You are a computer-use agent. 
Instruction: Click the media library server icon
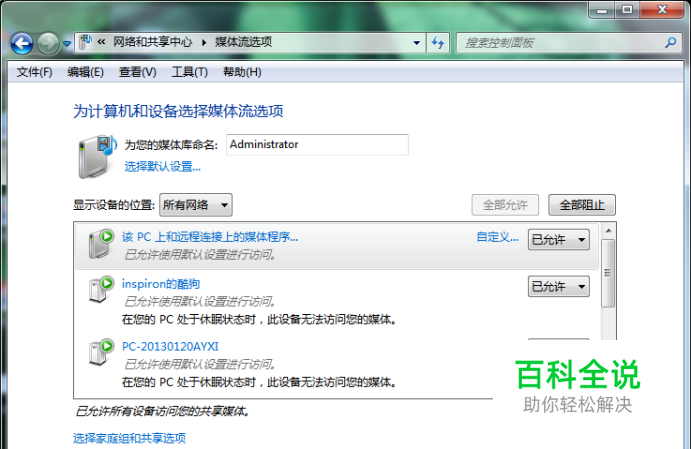[x=97, y=156]
